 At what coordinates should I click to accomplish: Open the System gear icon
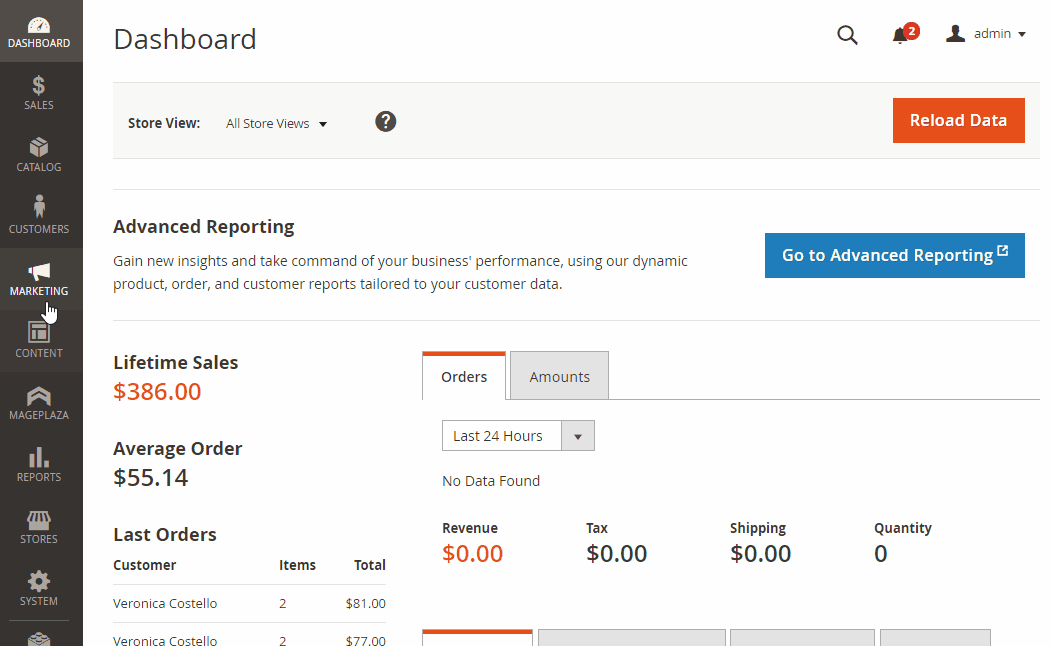click(39, 582)
